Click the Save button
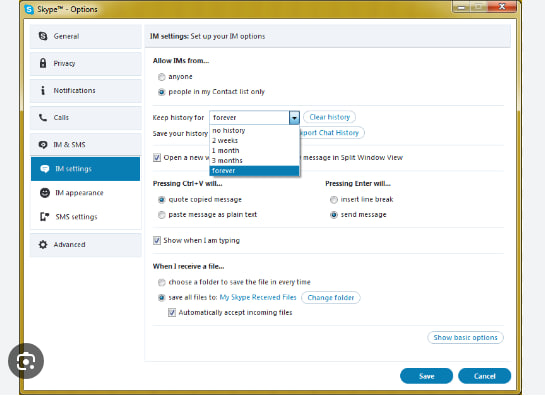The height and width of the screenshot is (396, 545). coord(426,376)
